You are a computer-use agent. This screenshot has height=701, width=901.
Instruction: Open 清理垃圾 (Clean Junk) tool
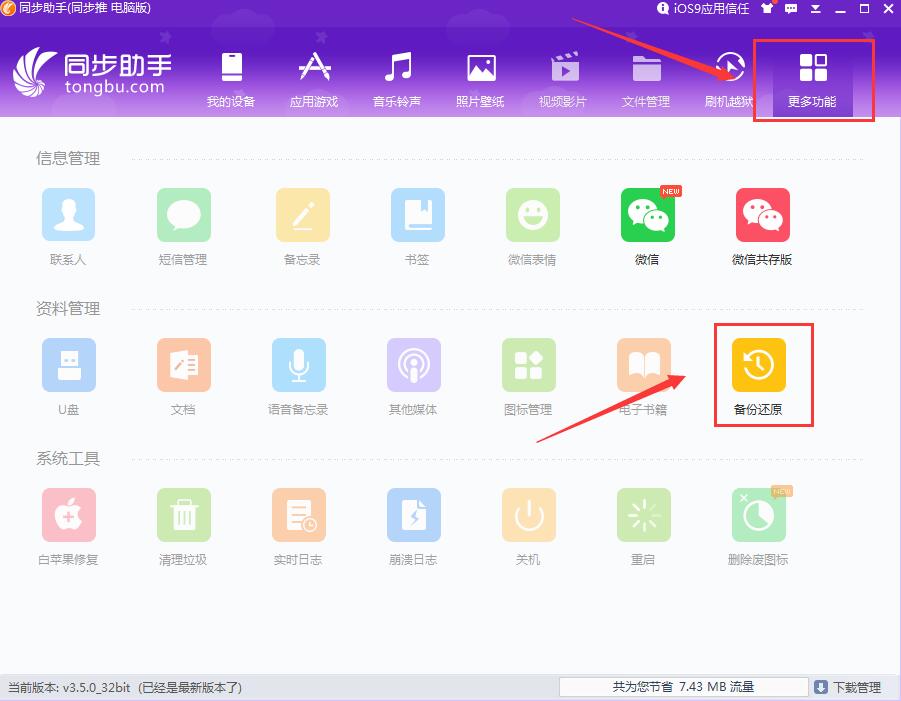tap(183, 514)
